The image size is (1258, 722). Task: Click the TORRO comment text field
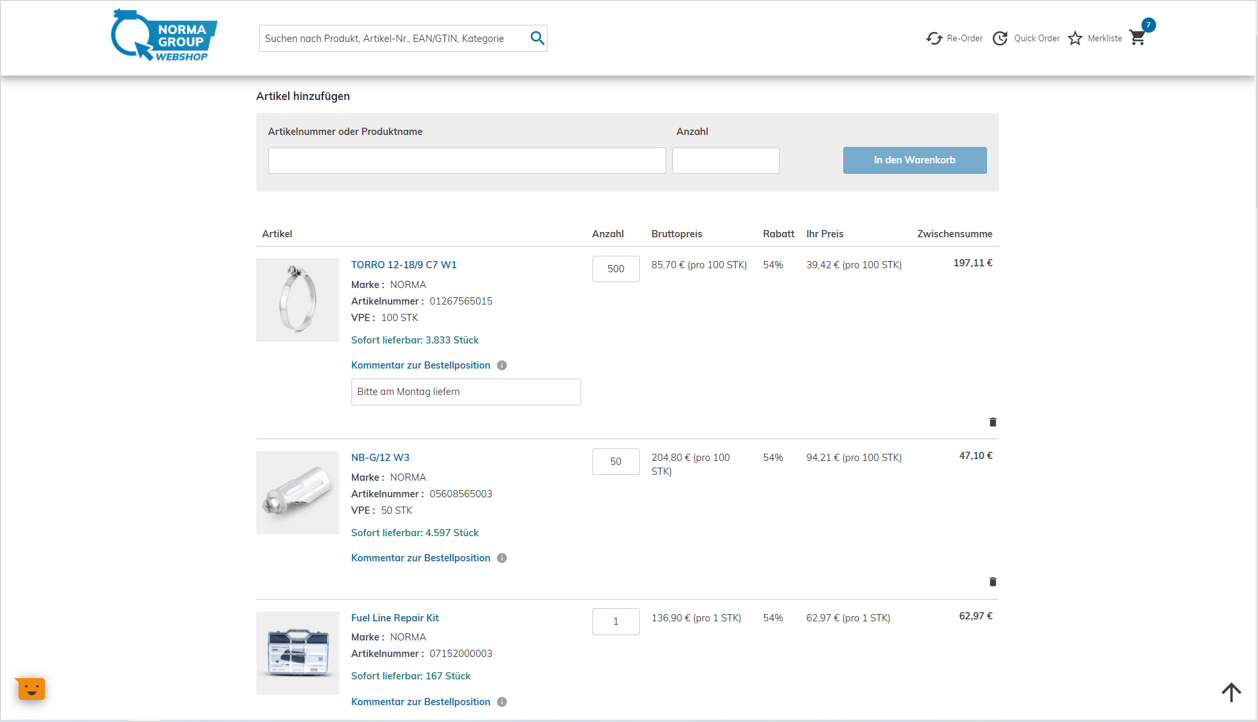(x=466, y=392)
